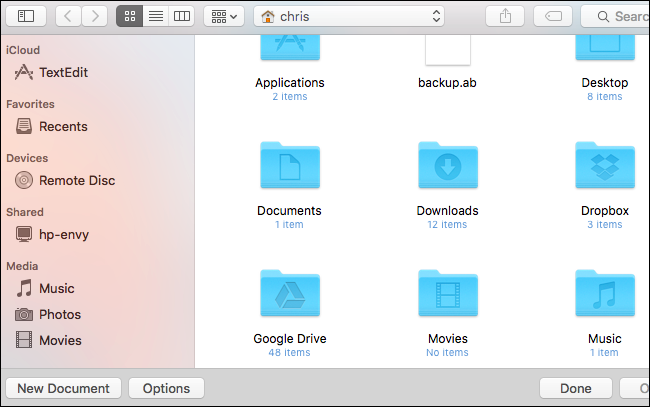The image size is (650, 407).
Task: Click the New Document button
Action: pos(64,388)
